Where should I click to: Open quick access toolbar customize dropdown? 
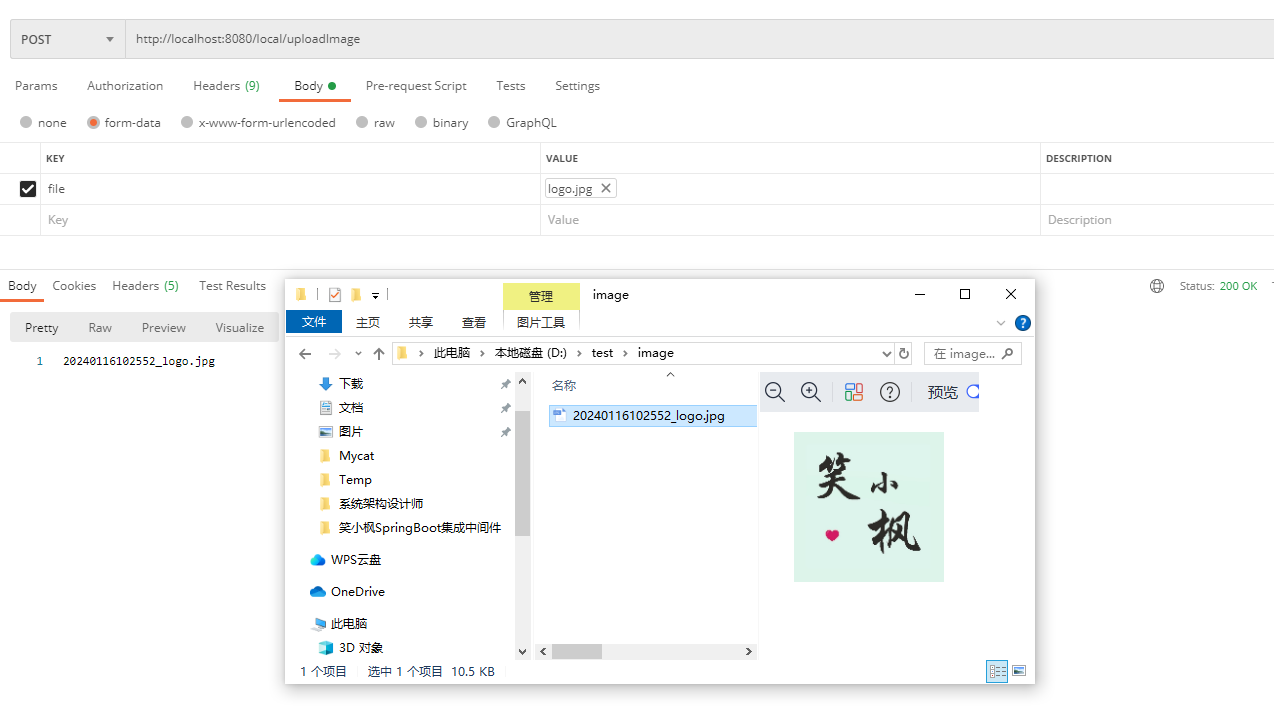point(376,295)
